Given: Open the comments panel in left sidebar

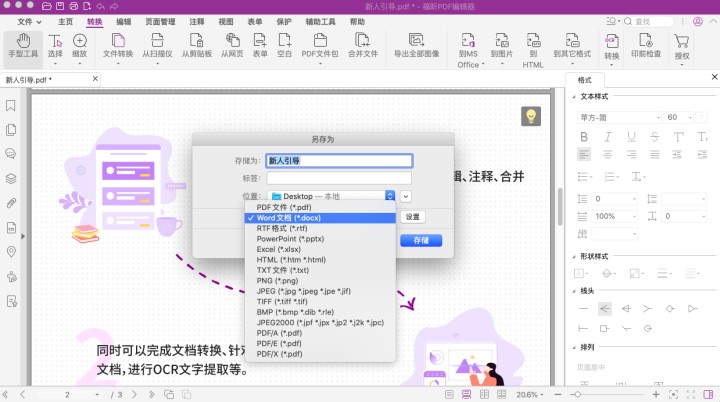Looking at the screenshot, I should pyautogui.click(x=11, y=154).
